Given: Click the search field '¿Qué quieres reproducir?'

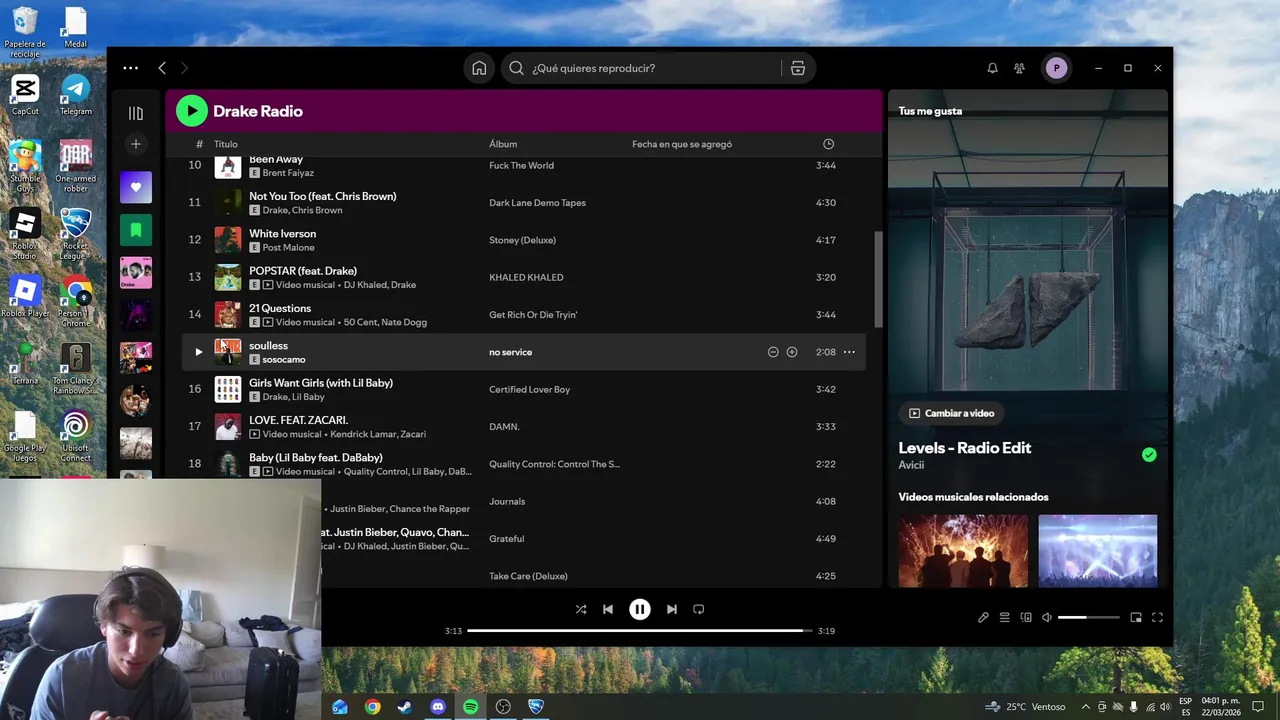Looking at the screenshot, I should [640, 68].
